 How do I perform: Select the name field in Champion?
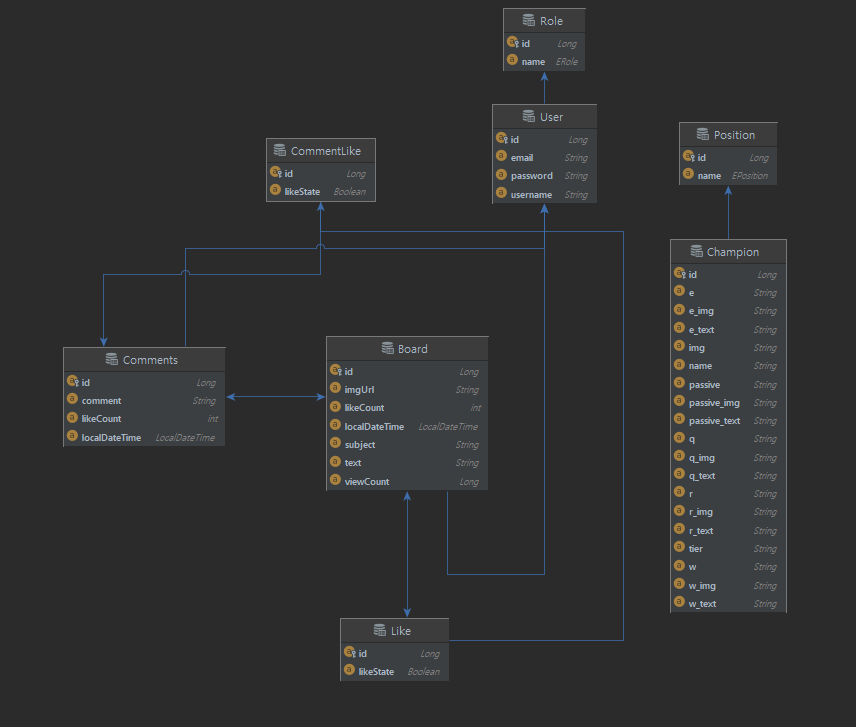728,366
